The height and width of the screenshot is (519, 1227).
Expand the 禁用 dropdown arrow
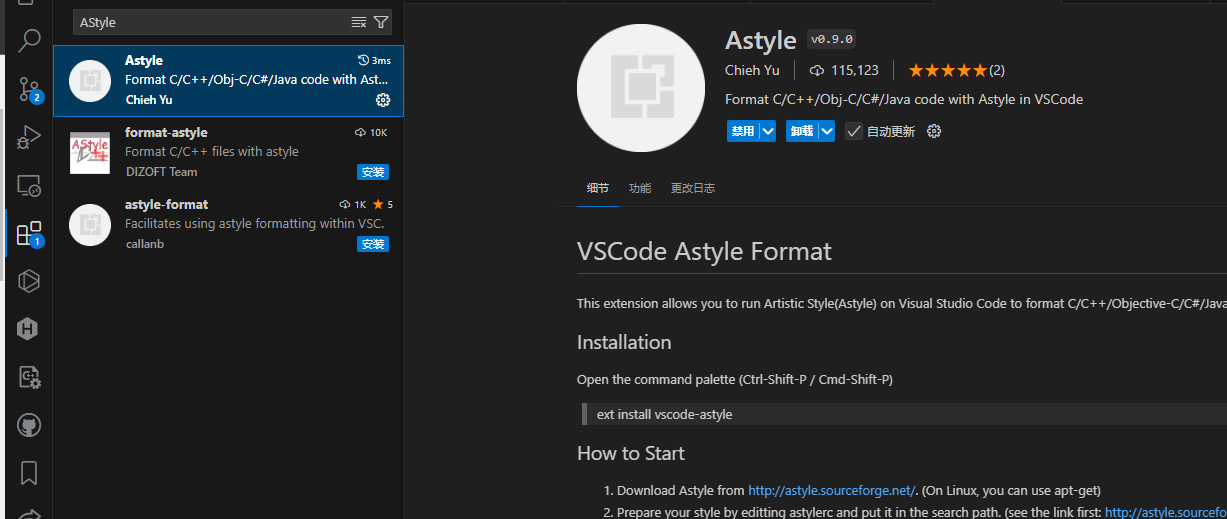coord(768,131)
